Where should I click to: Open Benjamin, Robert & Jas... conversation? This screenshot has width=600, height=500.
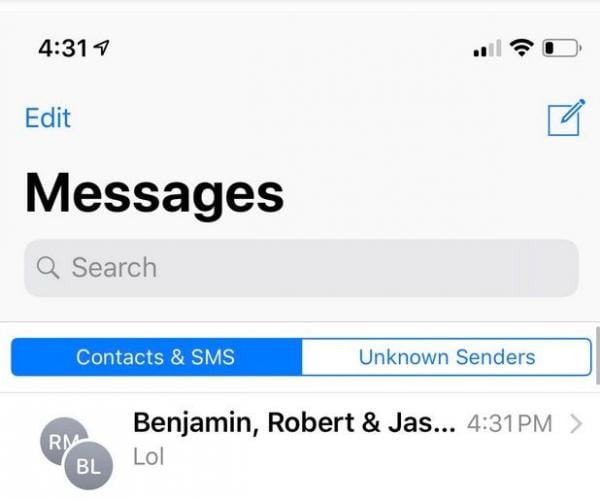(x=300, y=446)
